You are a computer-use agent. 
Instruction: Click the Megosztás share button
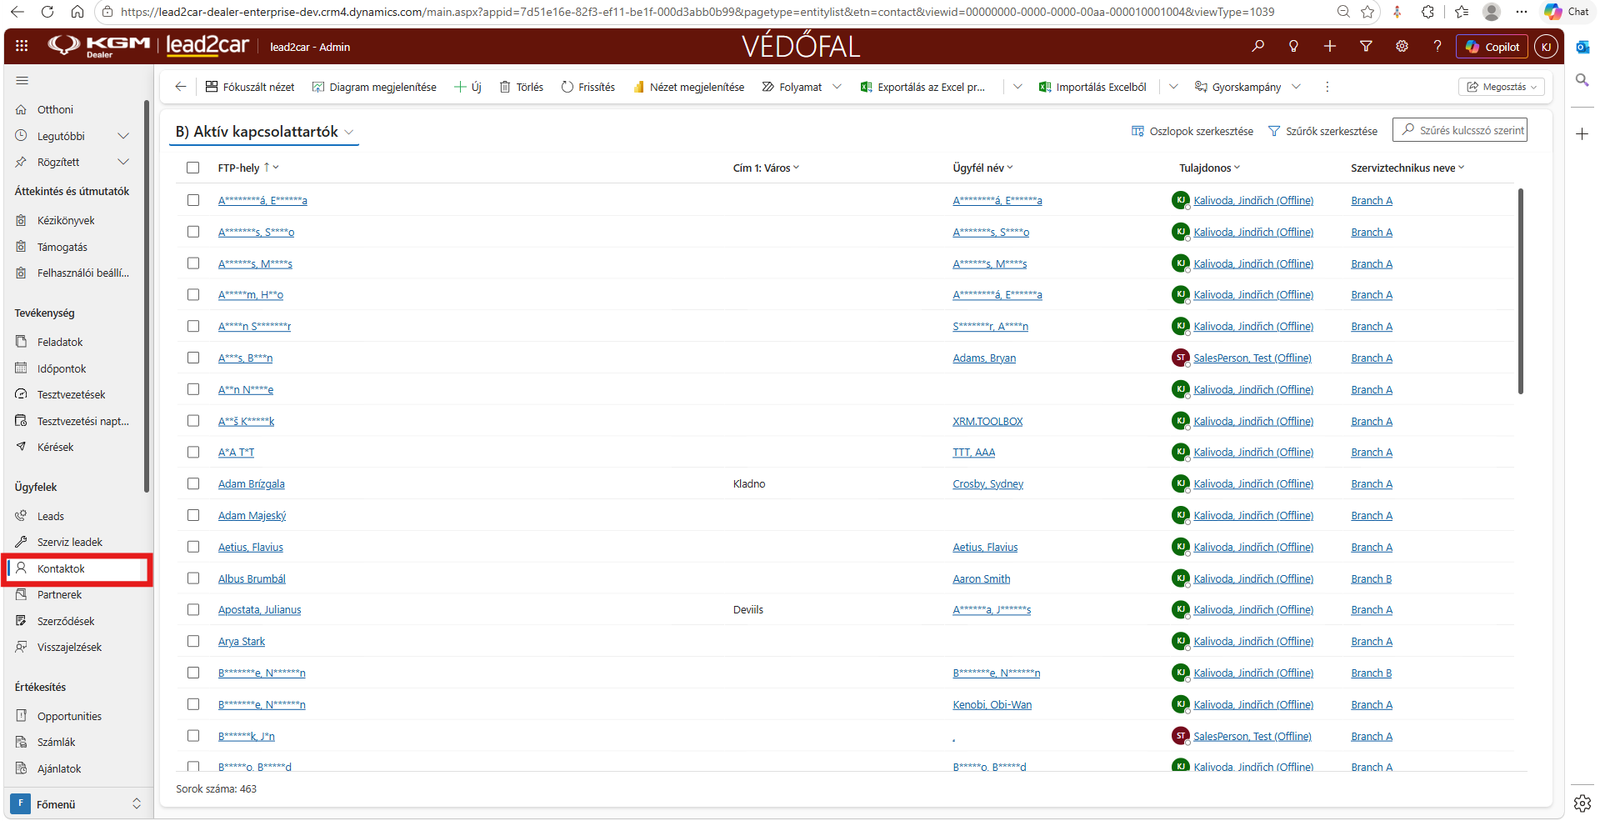[1502, 87]
